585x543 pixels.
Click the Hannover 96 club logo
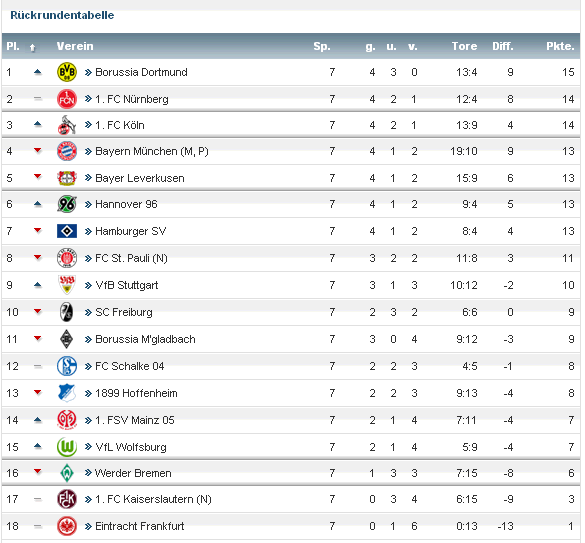67,204
